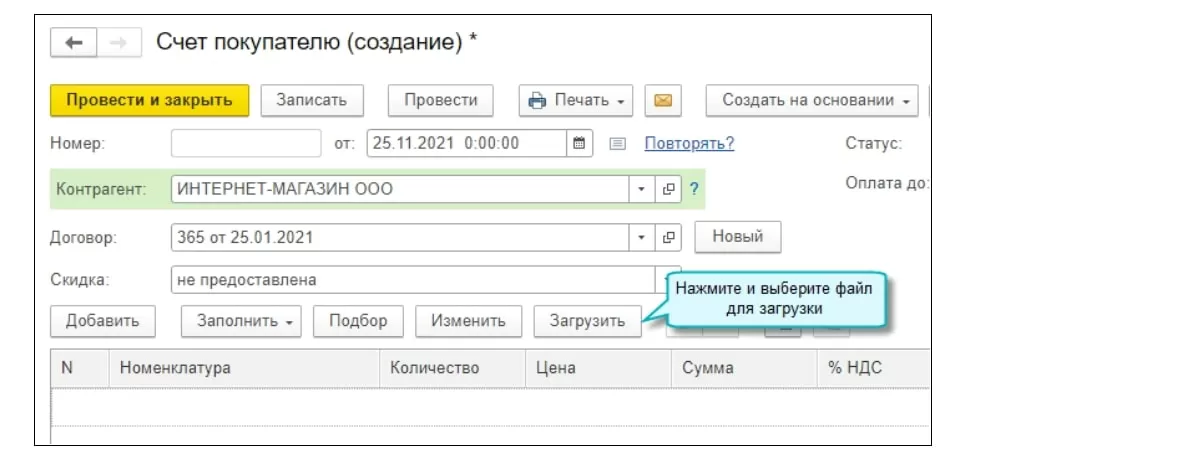The image size is (1200, 460).
Task: Go forward with the right arrow button
Action: pyautogui.click(x=119, y=43)
